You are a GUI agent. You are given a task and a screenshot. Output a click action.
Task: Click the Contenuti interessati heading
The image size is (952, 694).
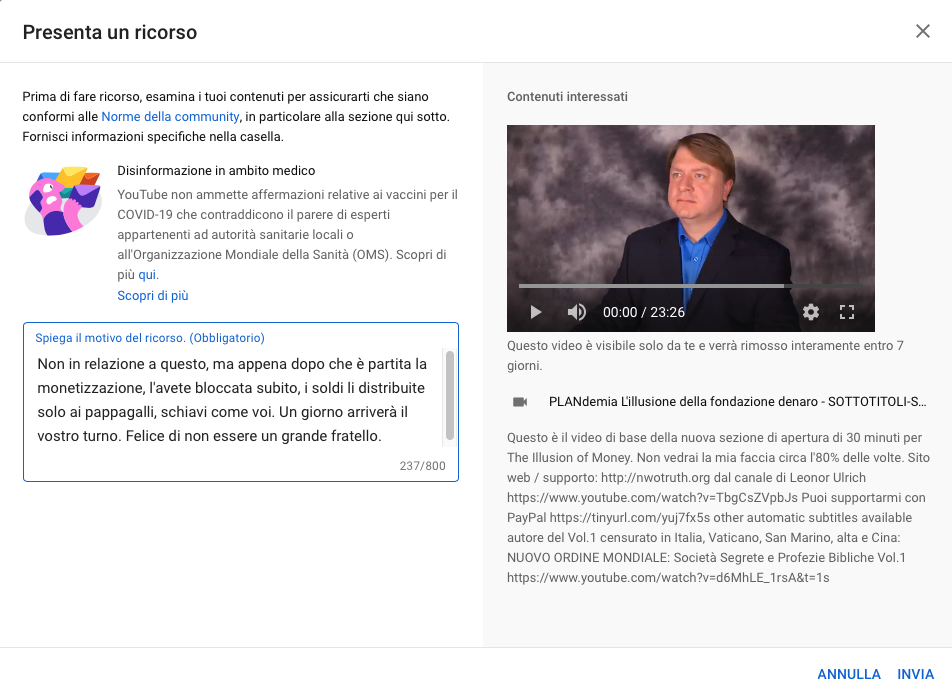pyautogui.click(x=567, y=97)
